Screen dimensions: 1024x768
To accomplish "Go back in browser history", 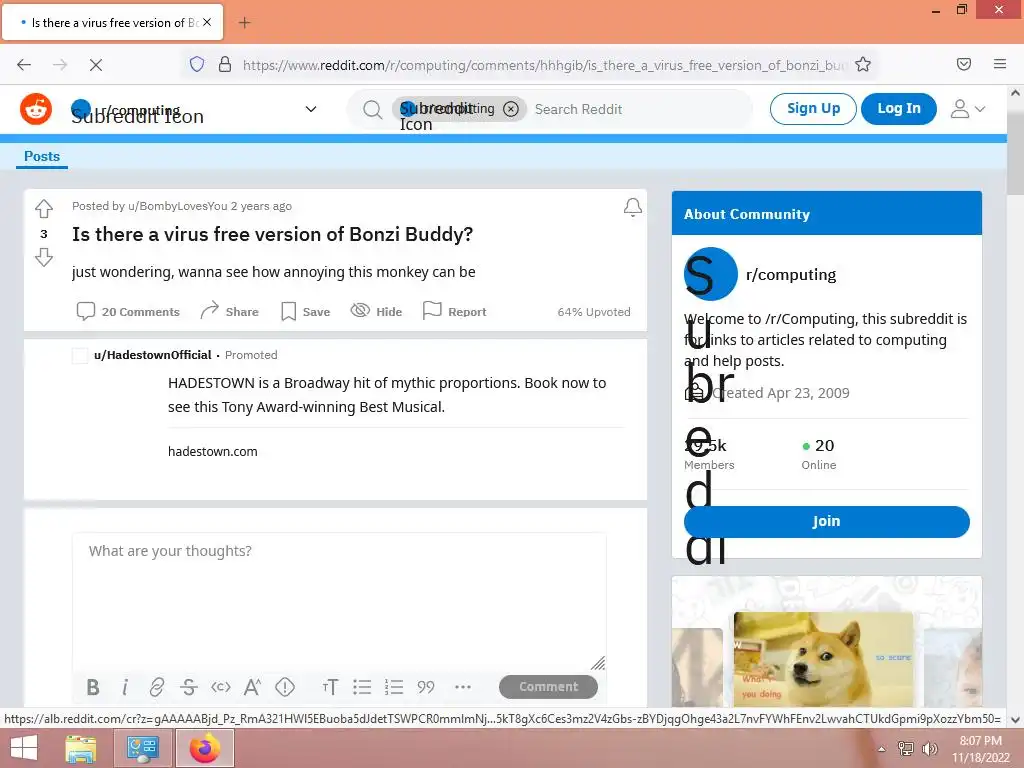I will [24, 65].
